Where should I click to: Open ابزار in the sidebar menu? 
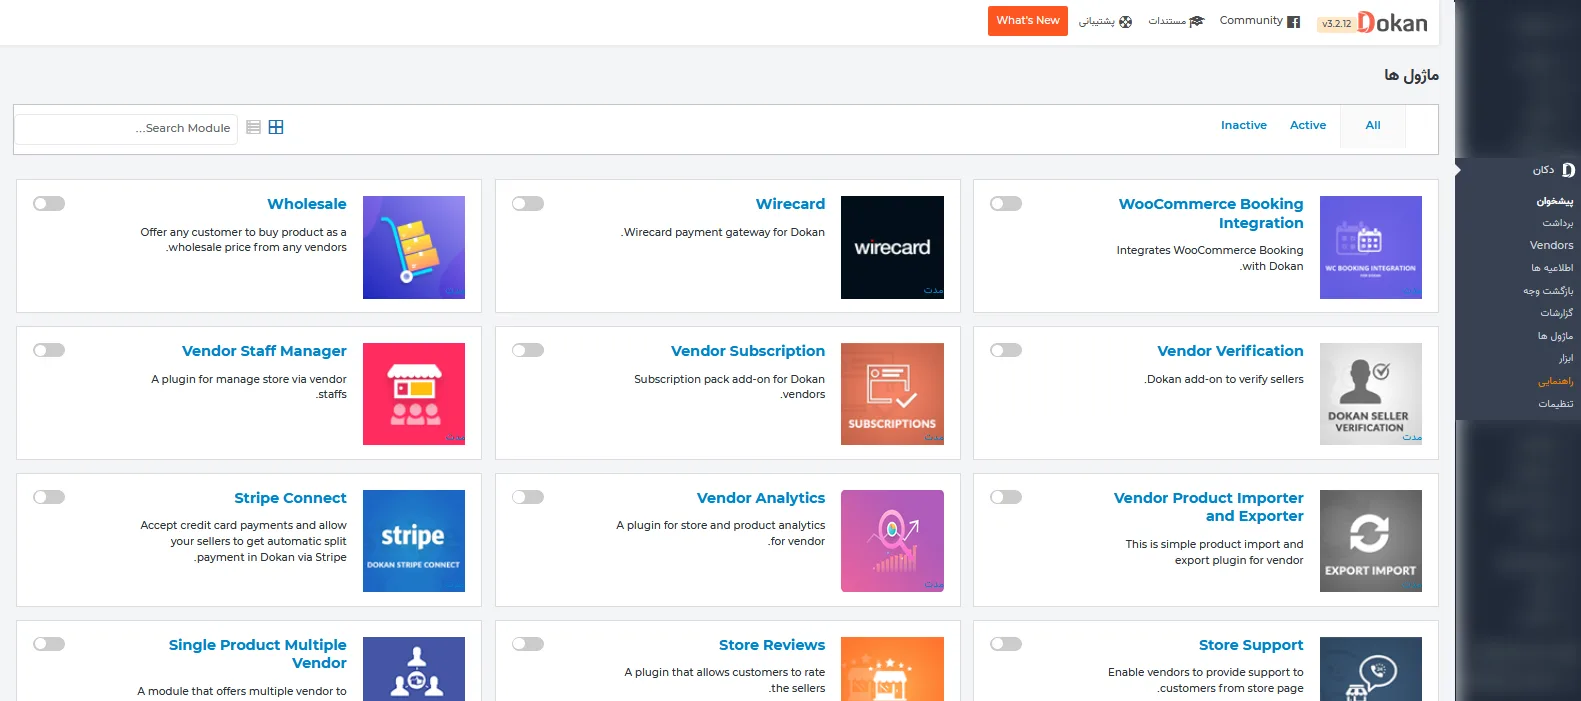click(1566, 358)
